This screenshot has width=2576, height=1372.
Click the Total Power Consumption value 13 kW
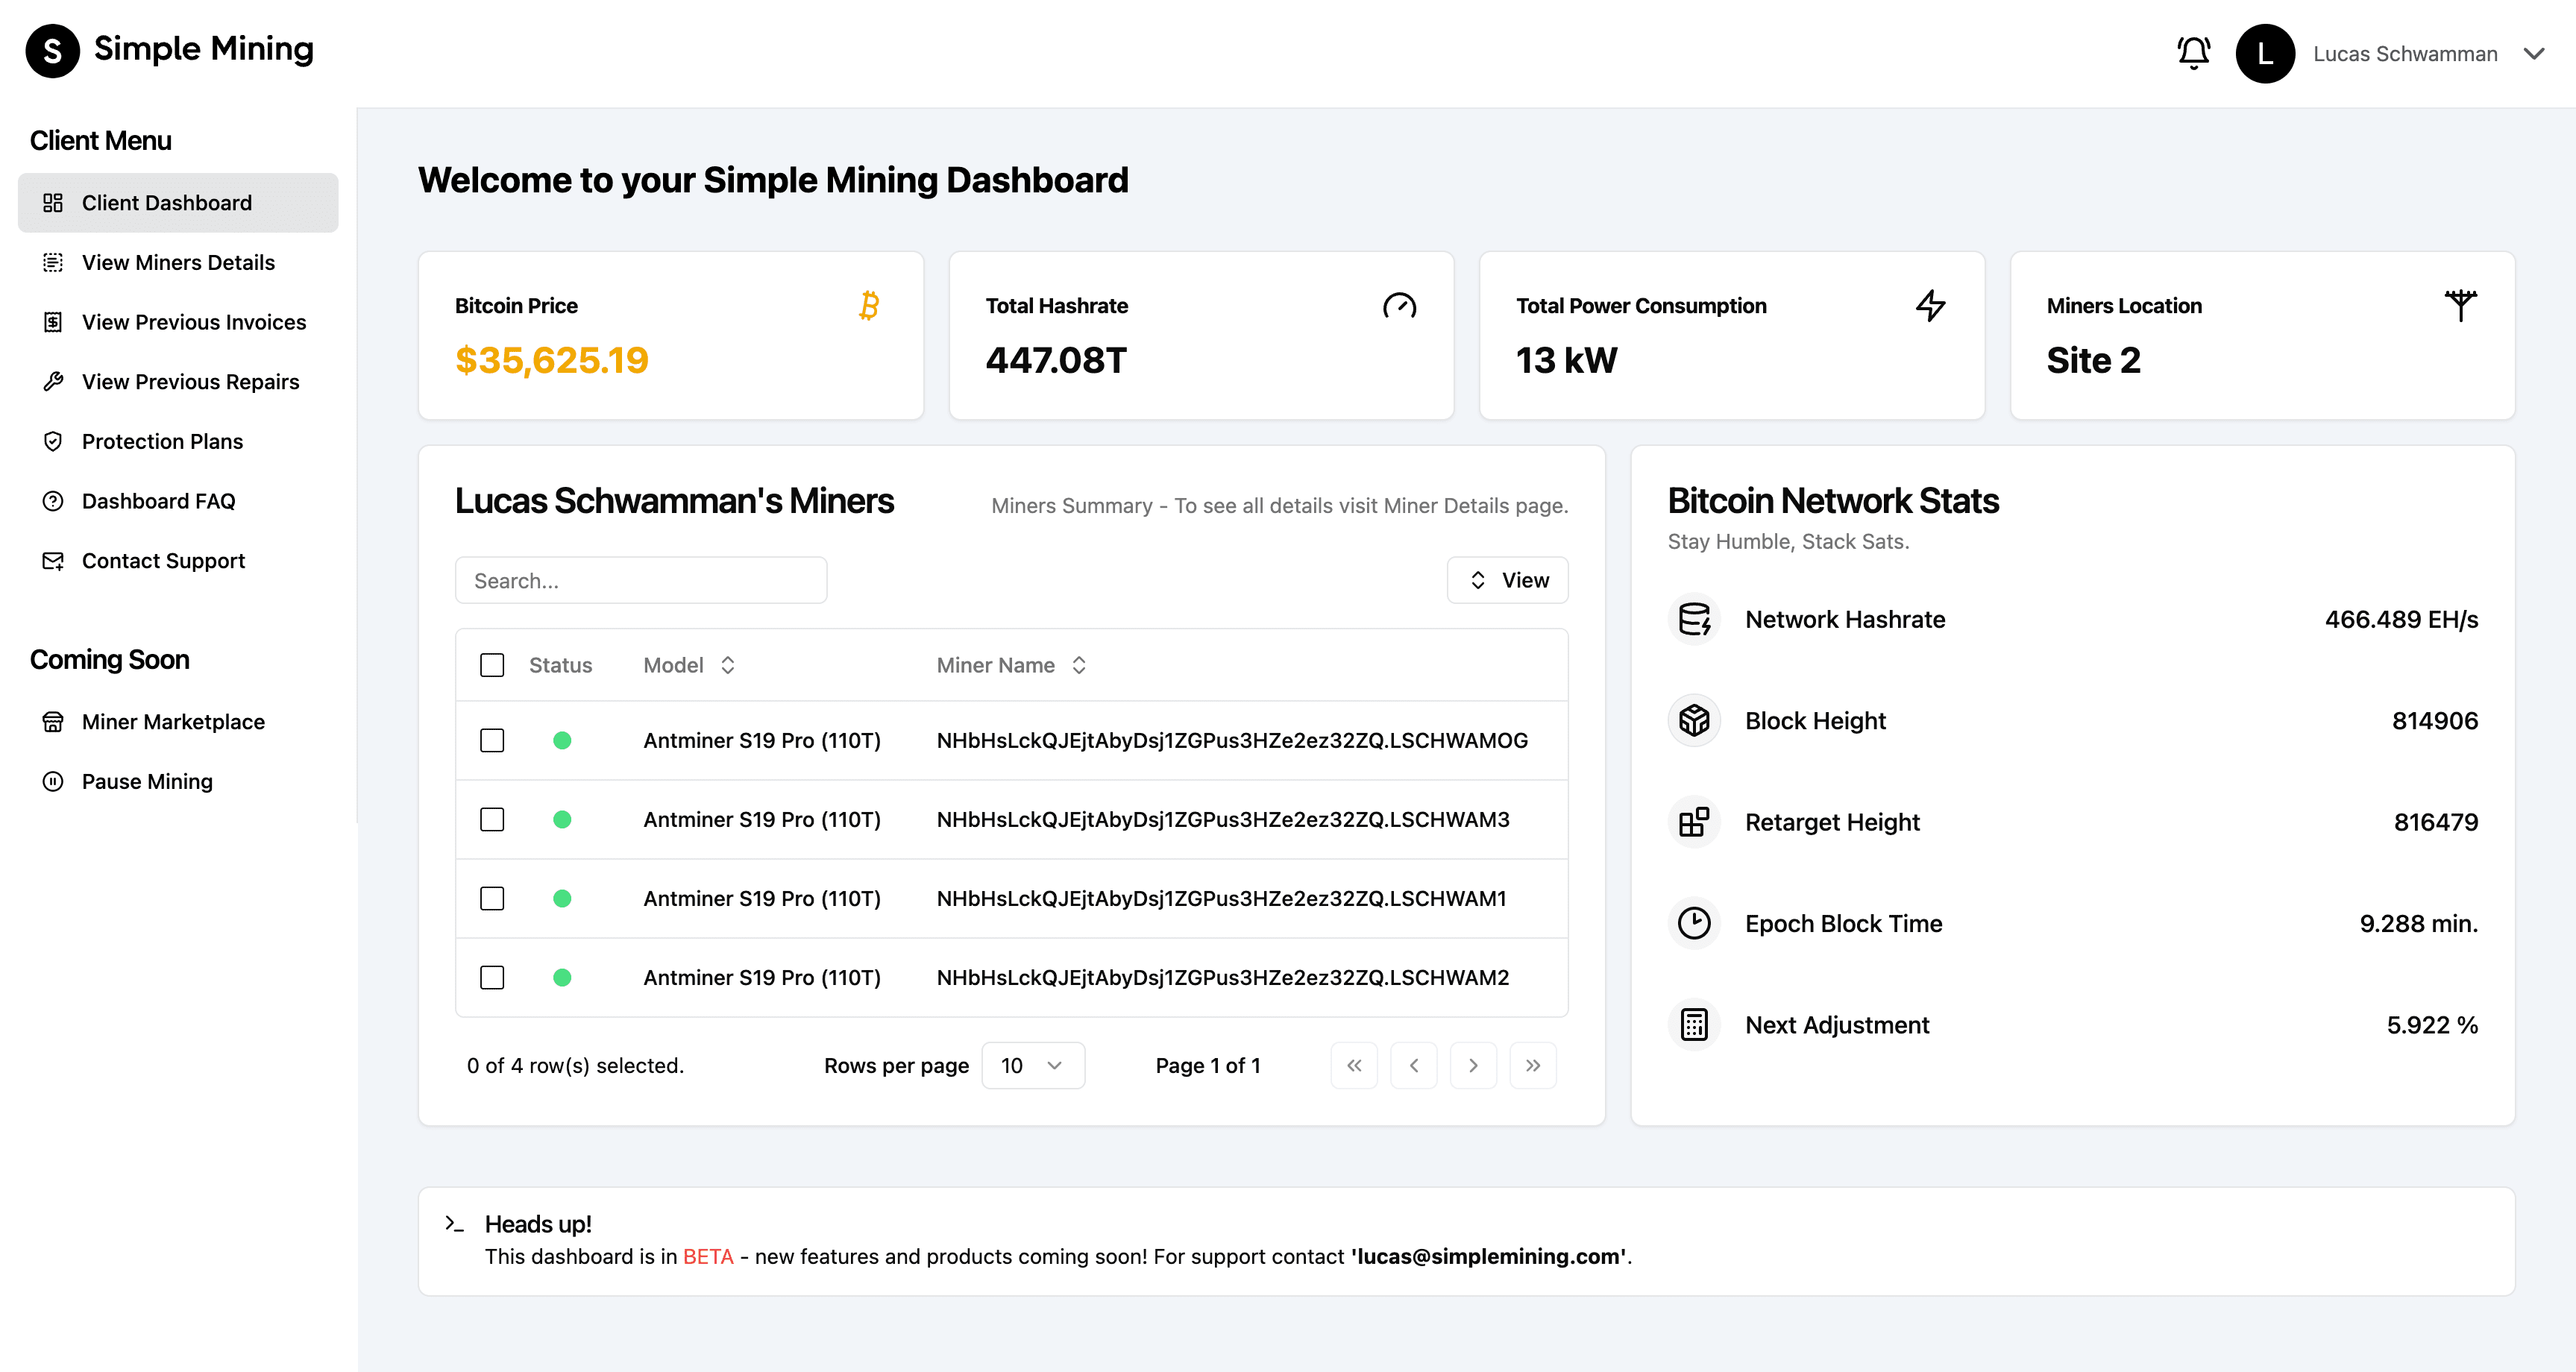[x=1566, y=360]
